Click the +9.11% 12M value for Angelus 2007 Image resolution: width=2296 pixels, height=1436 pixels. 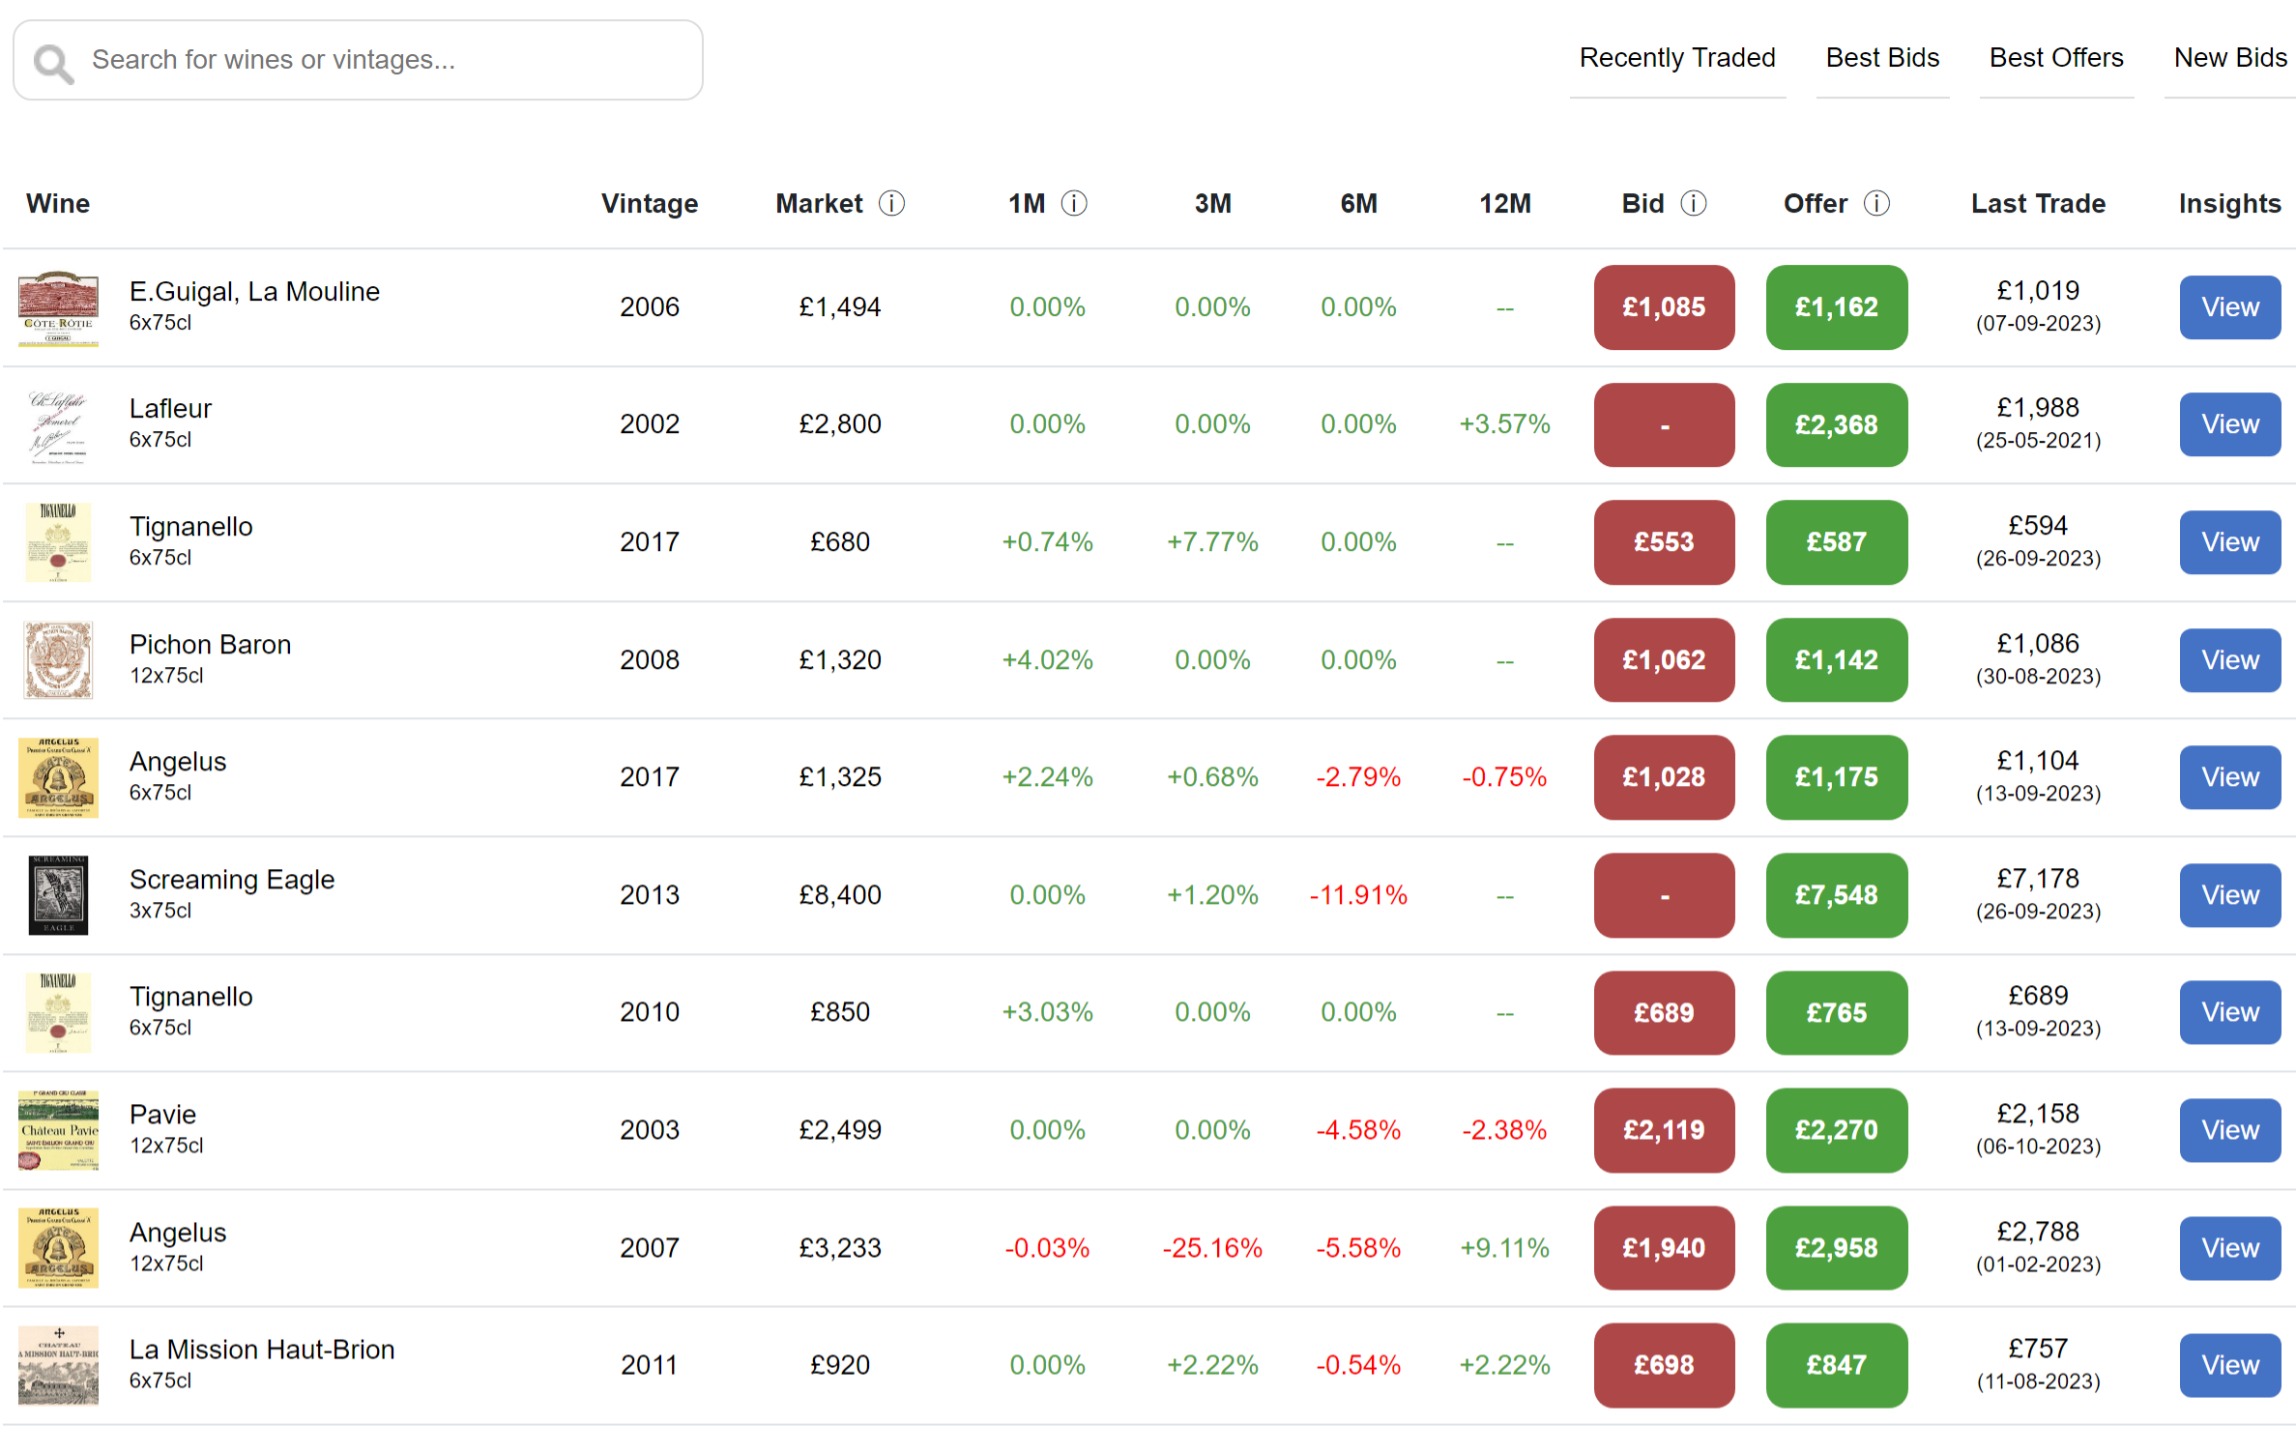tap(1504, 1248)
